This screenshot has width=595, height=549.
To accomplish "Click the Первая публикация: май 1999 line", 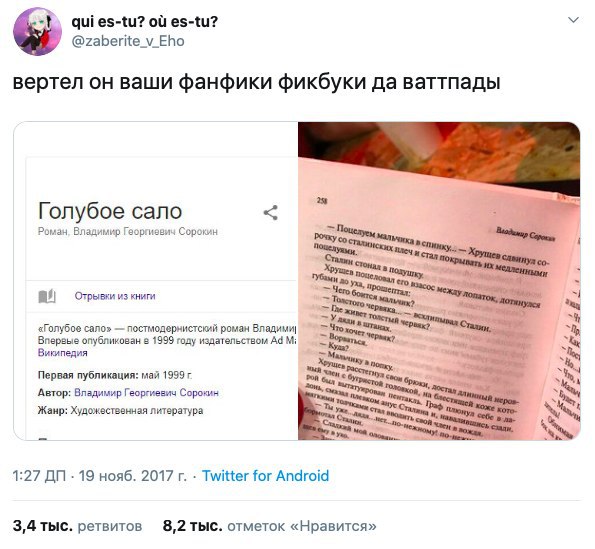I will pos(115,375).
